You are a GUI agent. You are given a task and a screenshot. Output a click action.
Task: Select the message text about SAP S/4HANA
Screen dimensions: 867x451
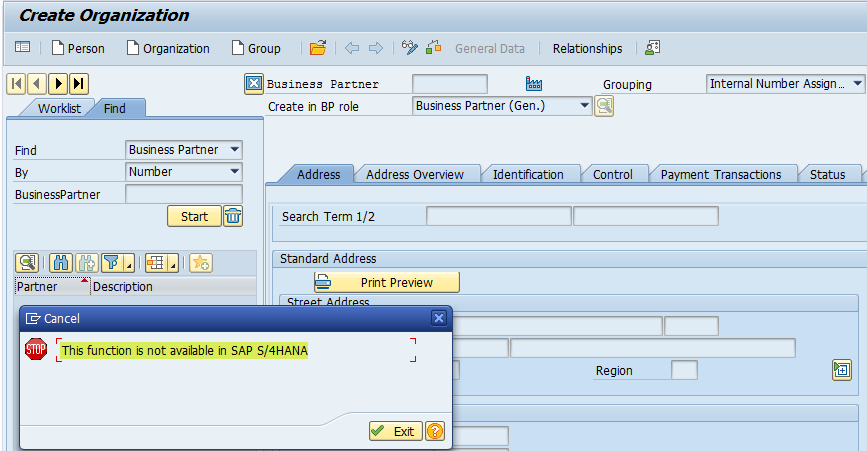pyautogui.click(x=185, y=350)
